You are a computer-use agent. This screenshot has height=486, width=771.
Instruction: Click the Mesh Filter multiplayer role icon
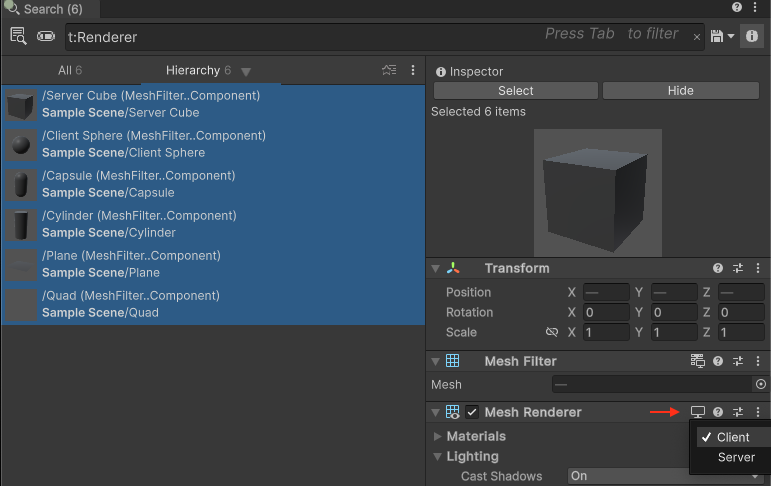click(x=698, y=361)
